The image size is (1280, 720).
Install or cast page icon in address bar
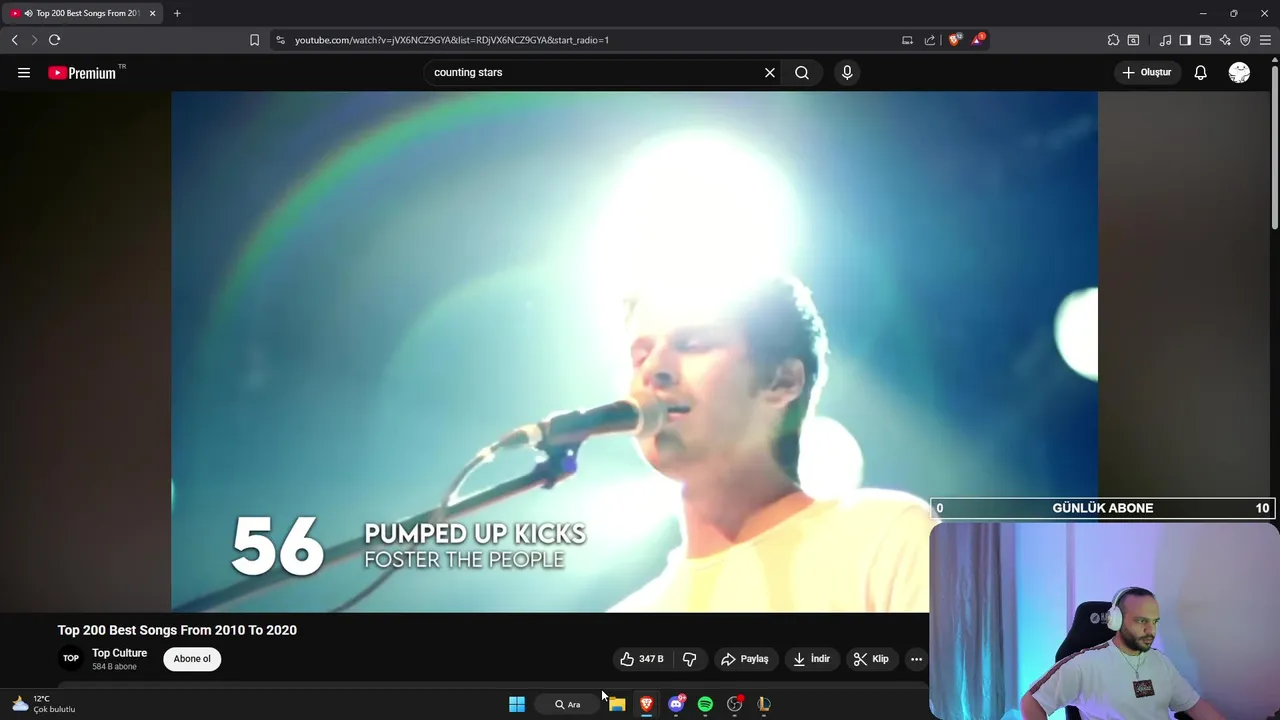pyautogui.click(x=907, y=40)
